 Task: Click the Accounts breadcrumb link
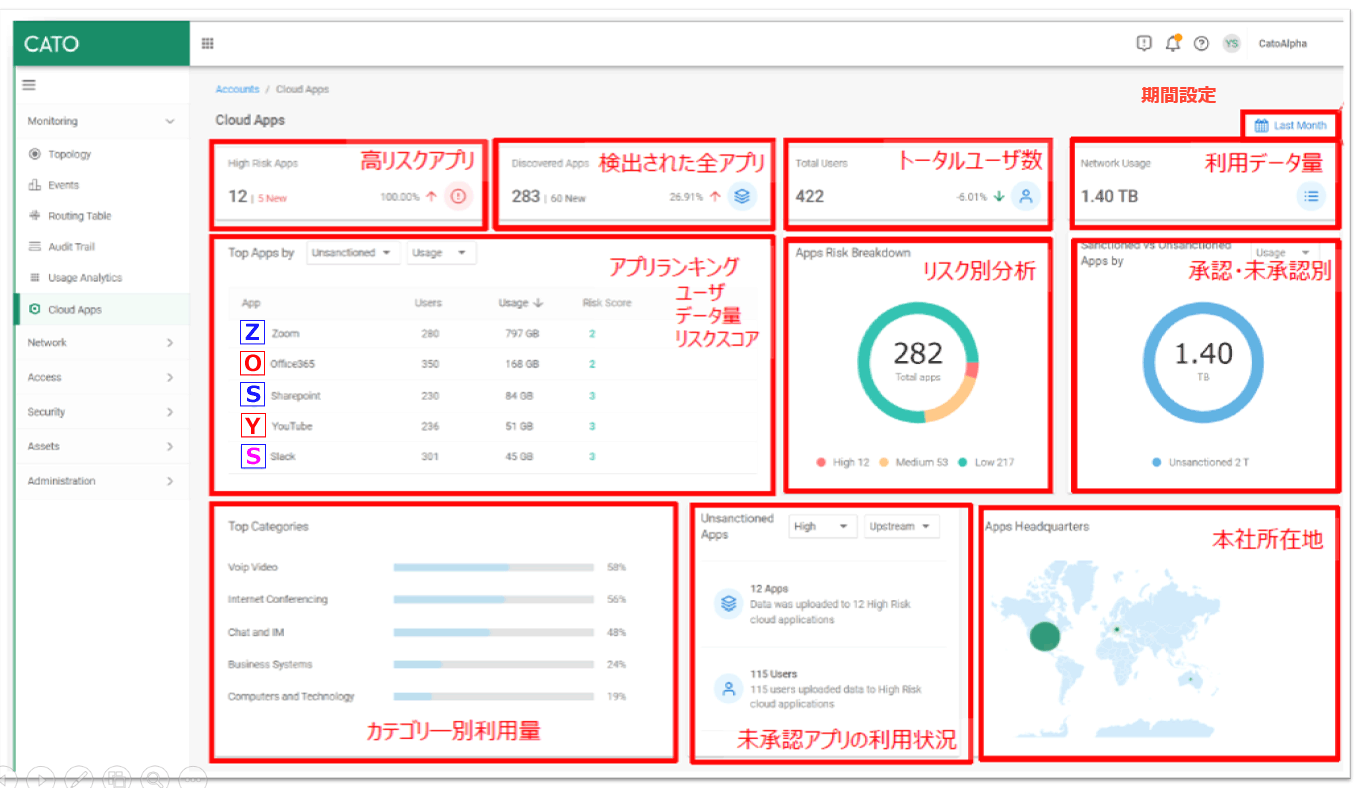[237, 90]
